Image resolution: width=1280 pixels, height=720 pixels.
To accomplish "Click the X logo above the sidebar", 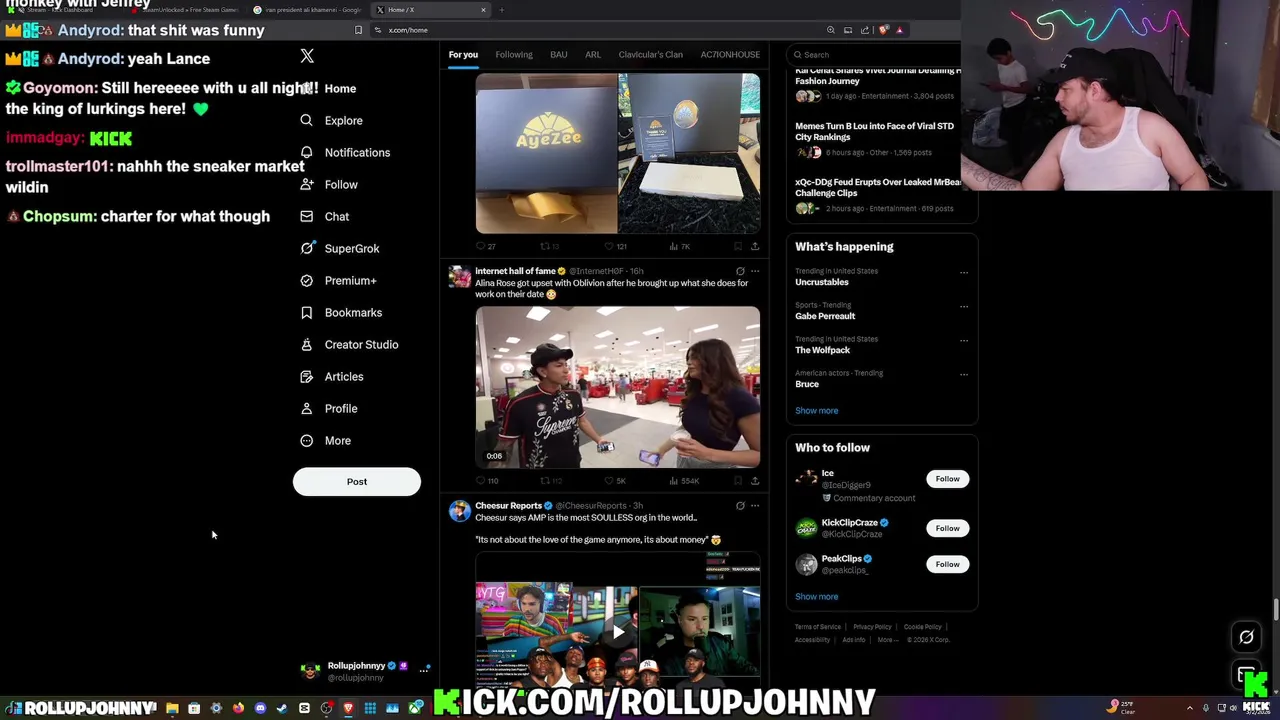I will tap(307, 56).
